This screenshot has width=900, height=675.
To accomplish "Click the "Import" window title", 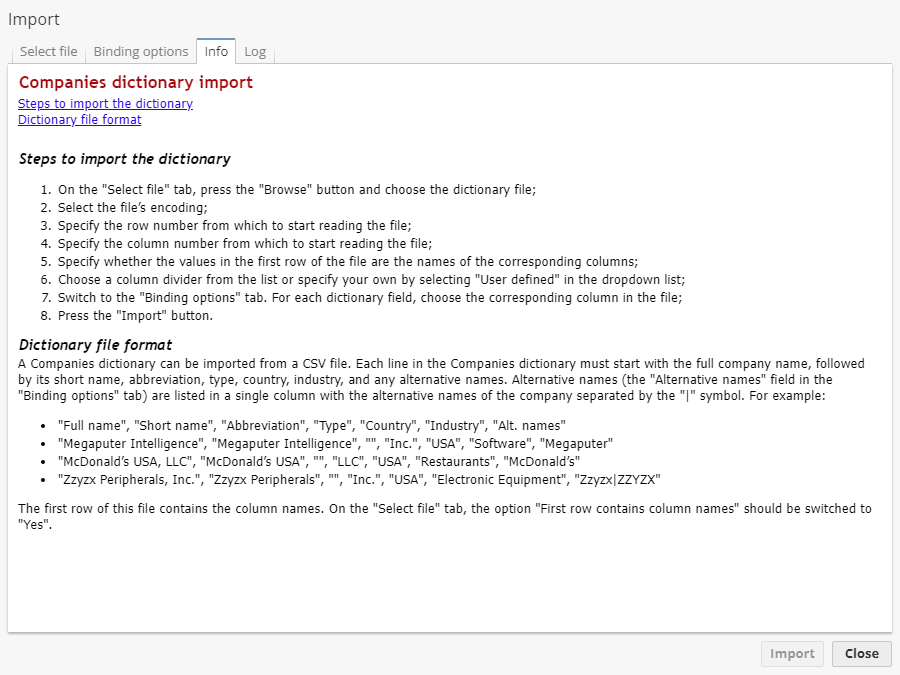I will coord(34,19).
